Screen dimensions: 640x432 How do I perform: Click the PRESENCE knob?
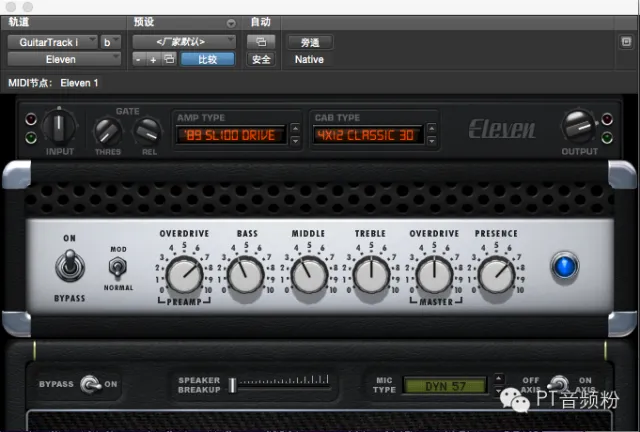pyautogui.click(x=496, y=275)
